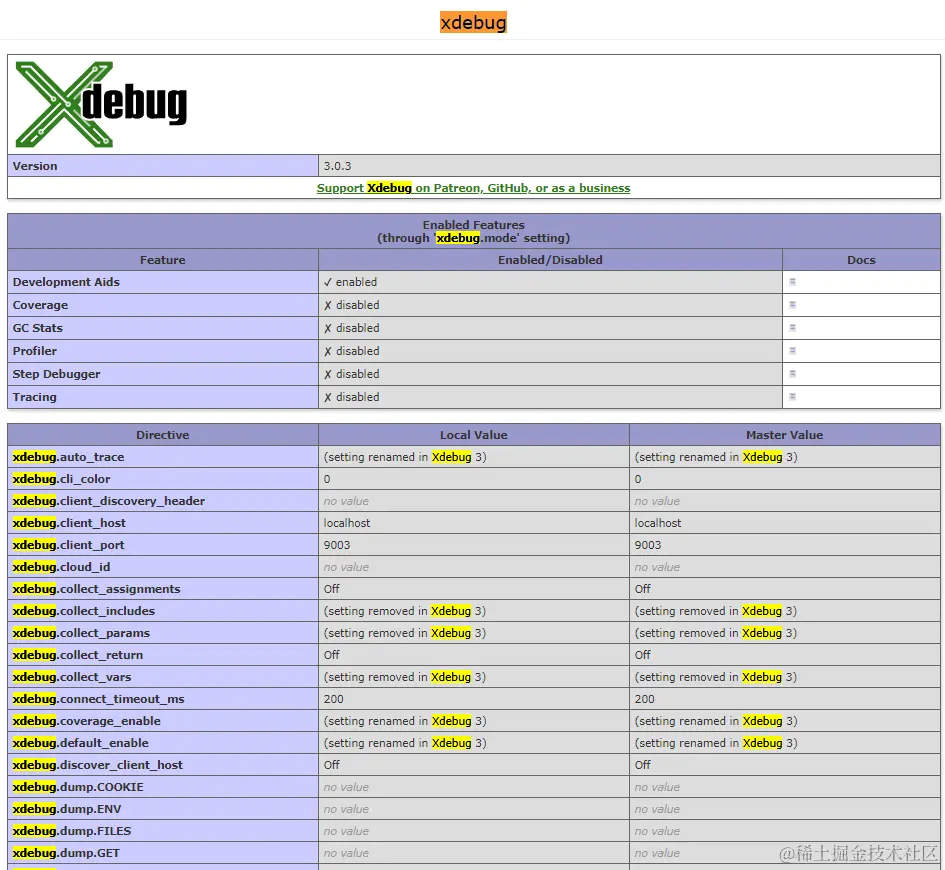945x870 pixels.
Task: Select the xdebug.client_port directive
Action: [68, 545]
